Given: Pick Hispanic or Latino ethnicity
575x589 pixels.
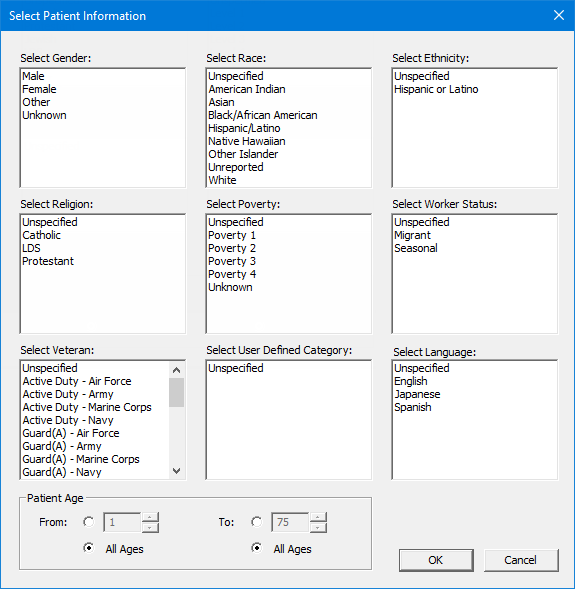Looking at the screenshot, I should tap(436, 89).
